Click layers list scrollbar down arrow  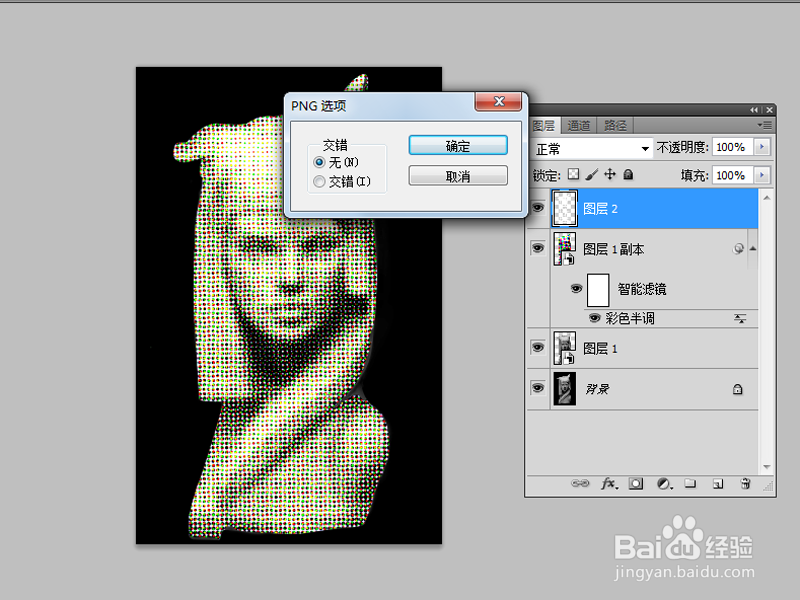[x=767, y=467]
